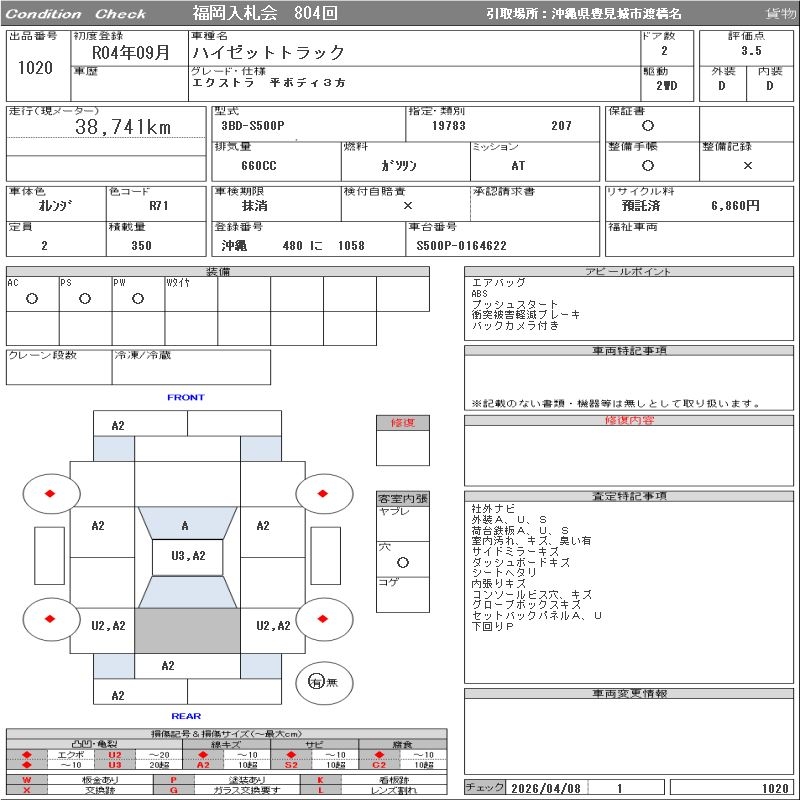The height and width of the screenshot is (800, 800).
Task: Click the color code 'R71'
Action: (159, 206)
